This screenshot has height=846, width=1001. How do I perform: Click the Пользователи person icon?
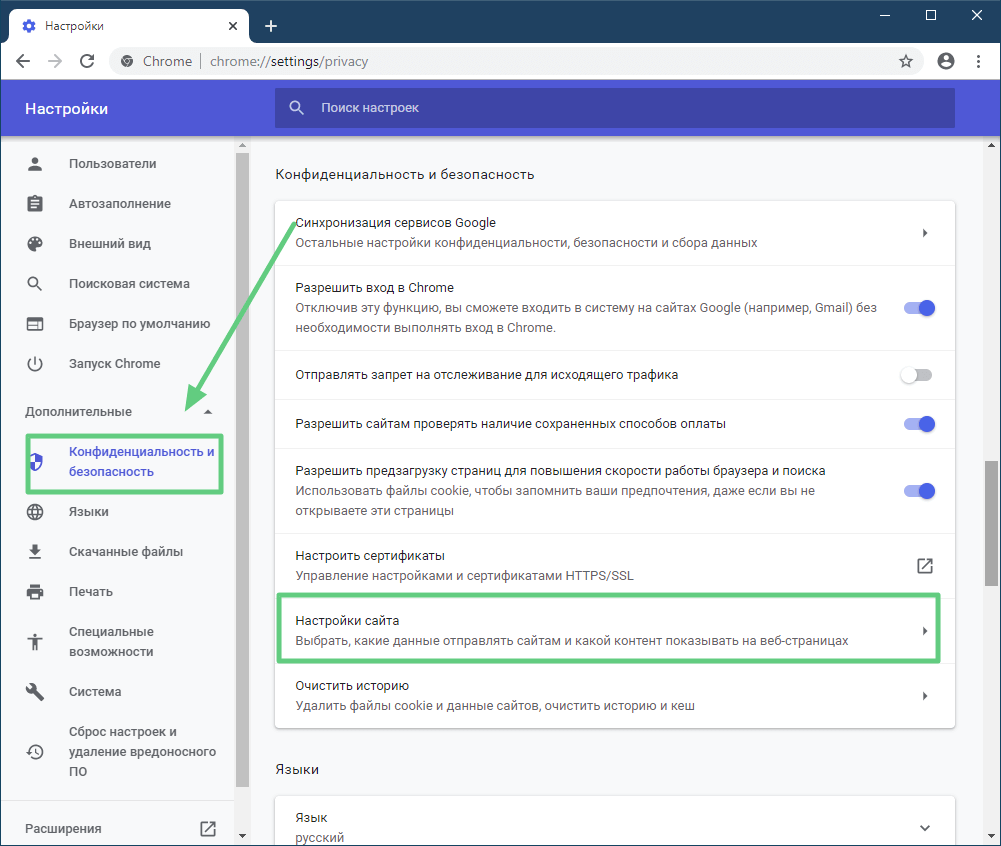pos(35,164)
